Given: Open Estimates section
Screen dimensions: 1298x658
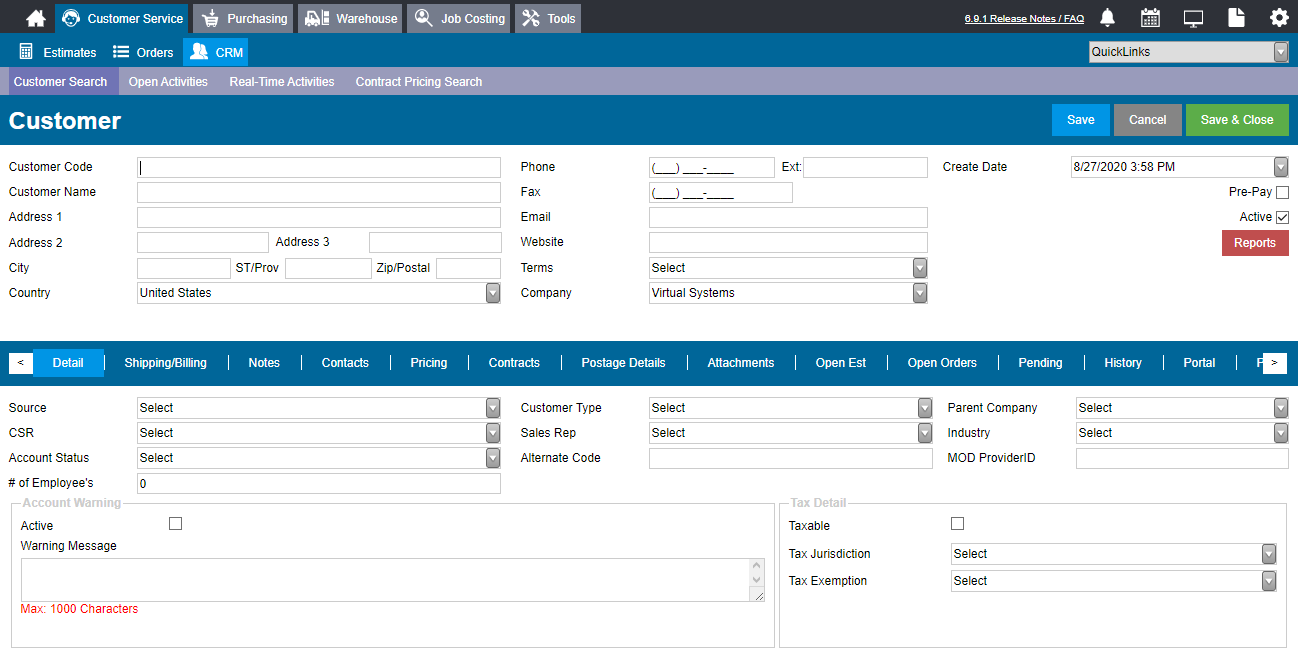Looking at the screenshot, I should pos(58,52).
